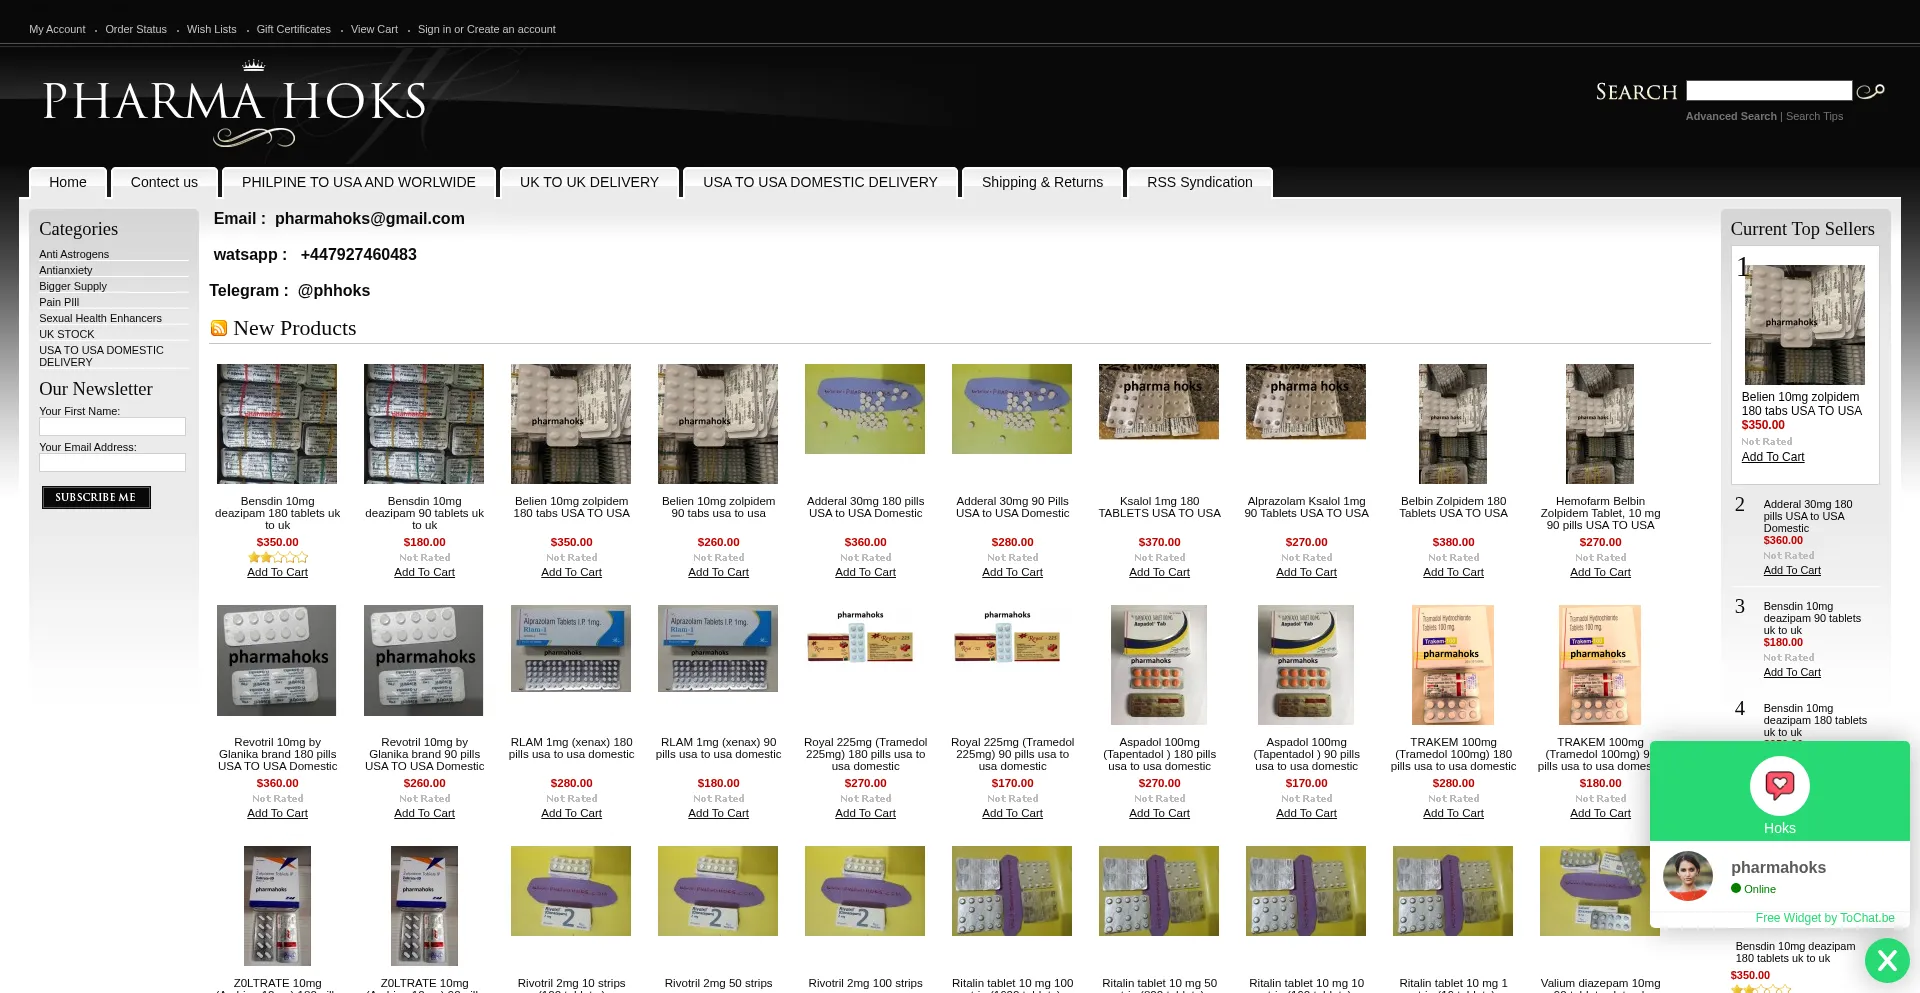Add Adderal 30mg 90 Pills to cart
The height and width of the screenshot is (993, 1920).
coord(1012,572)
